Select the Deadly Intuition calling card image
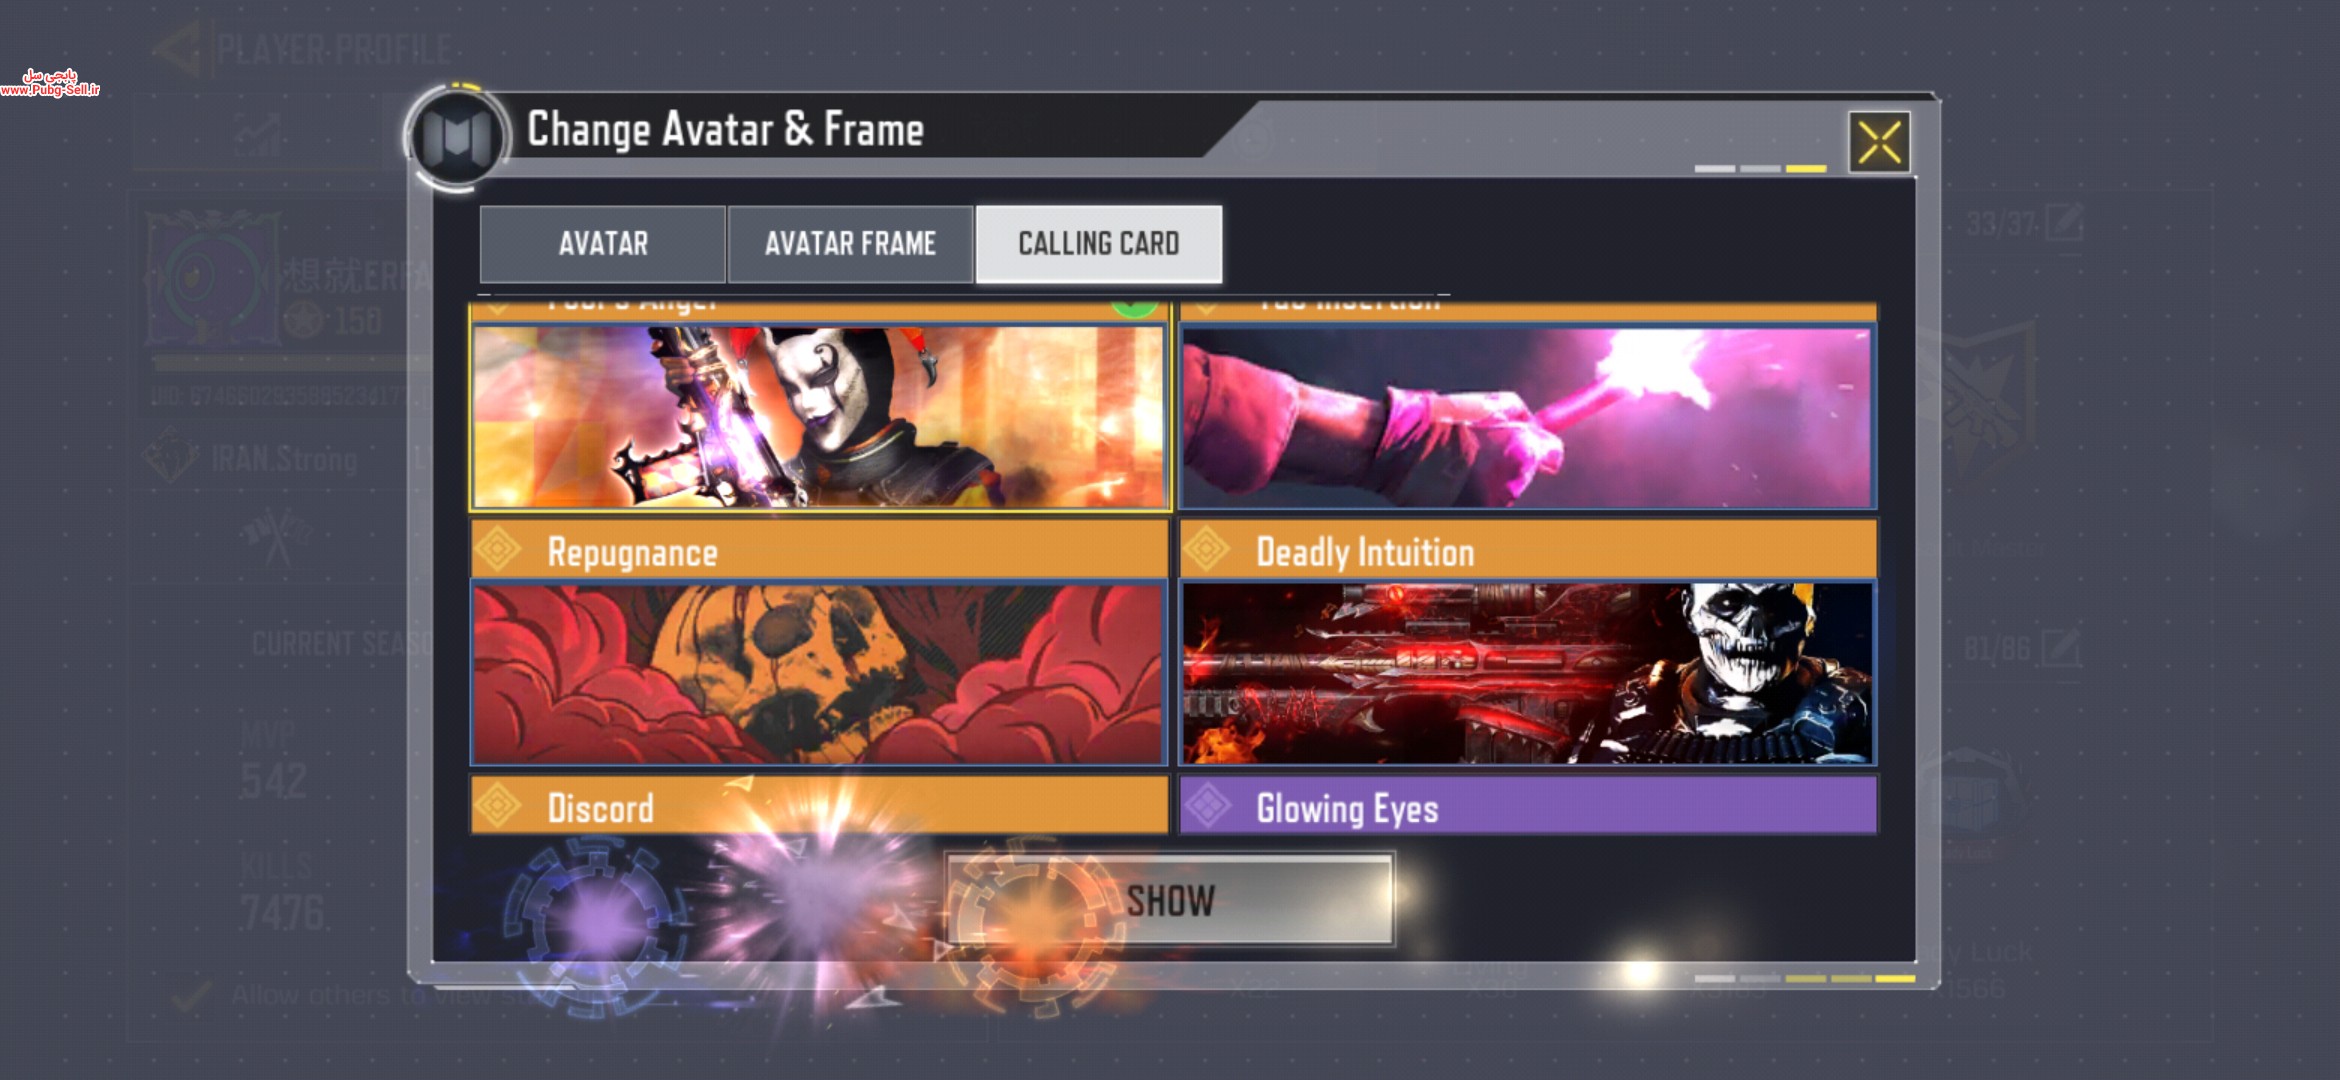2340x1080 pixels. (x=1527, y=674)
